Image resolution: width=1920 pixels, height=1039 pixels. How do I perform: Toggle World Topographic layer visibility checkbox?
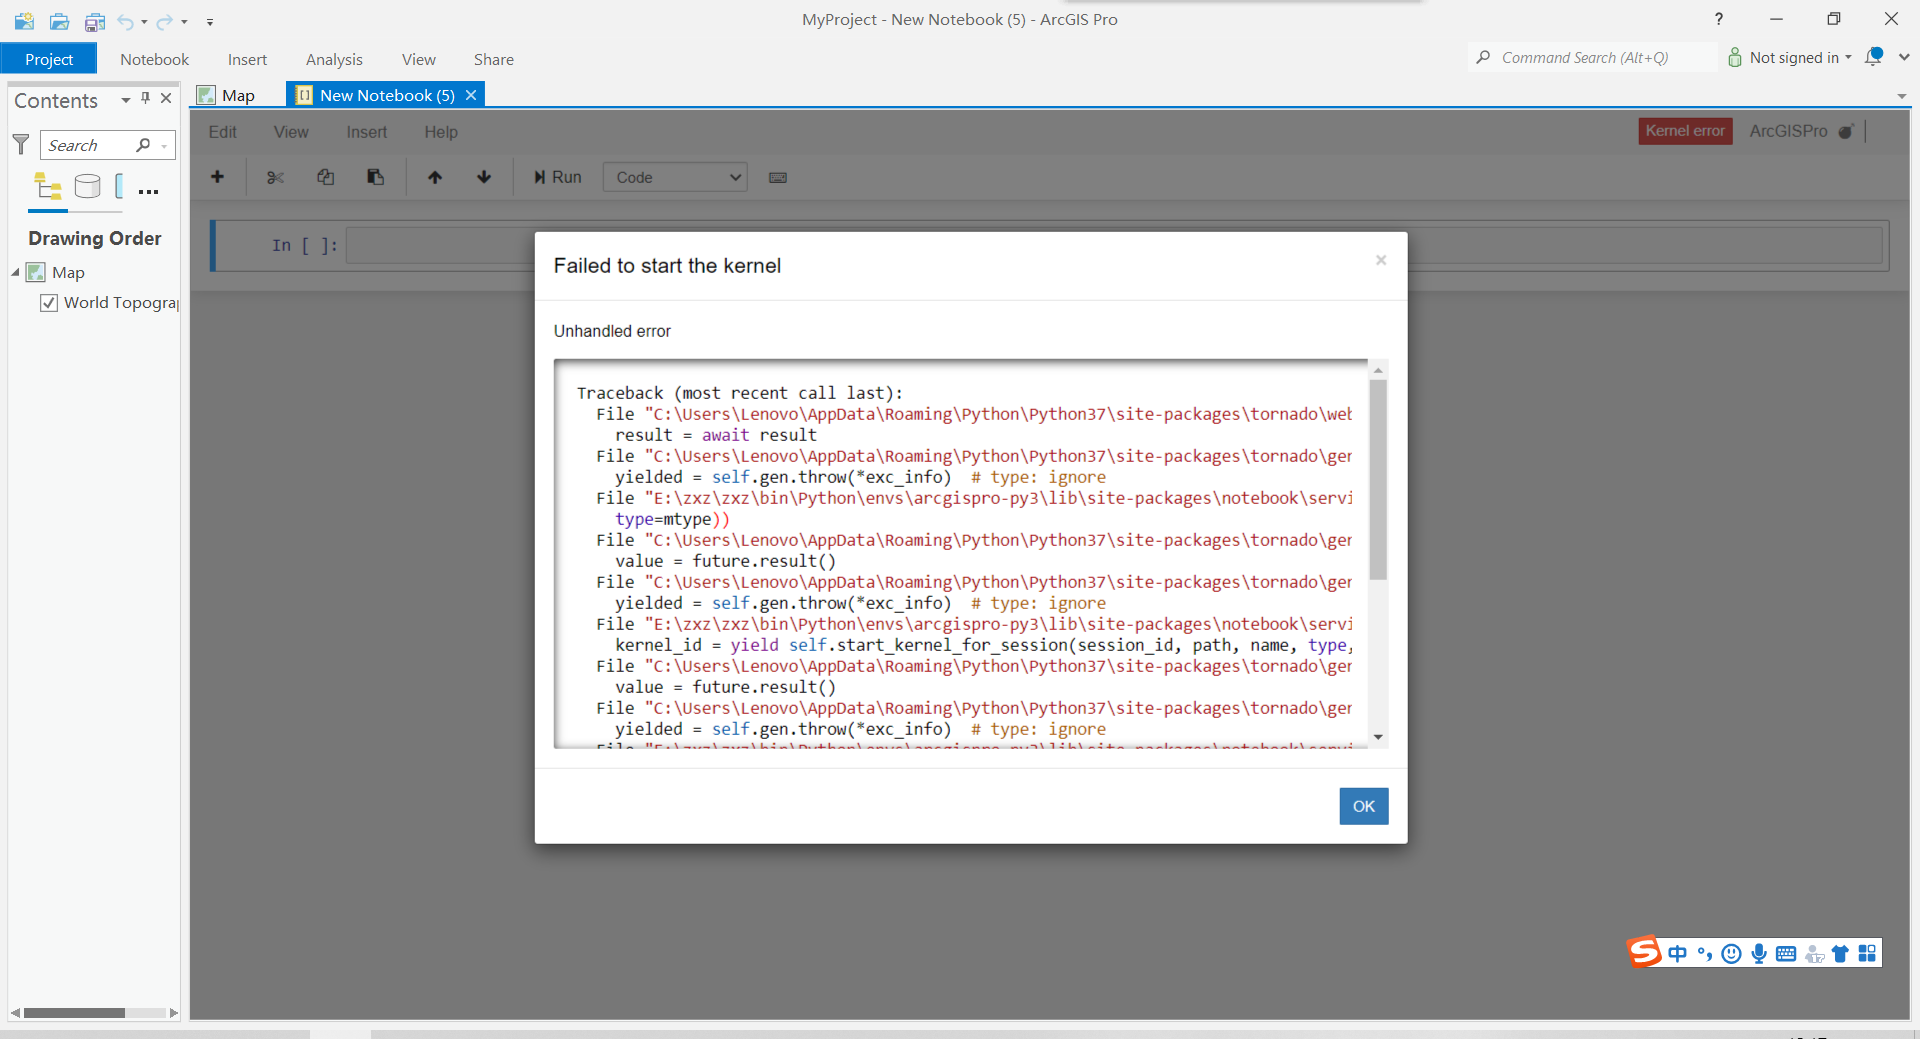point(48,303)
